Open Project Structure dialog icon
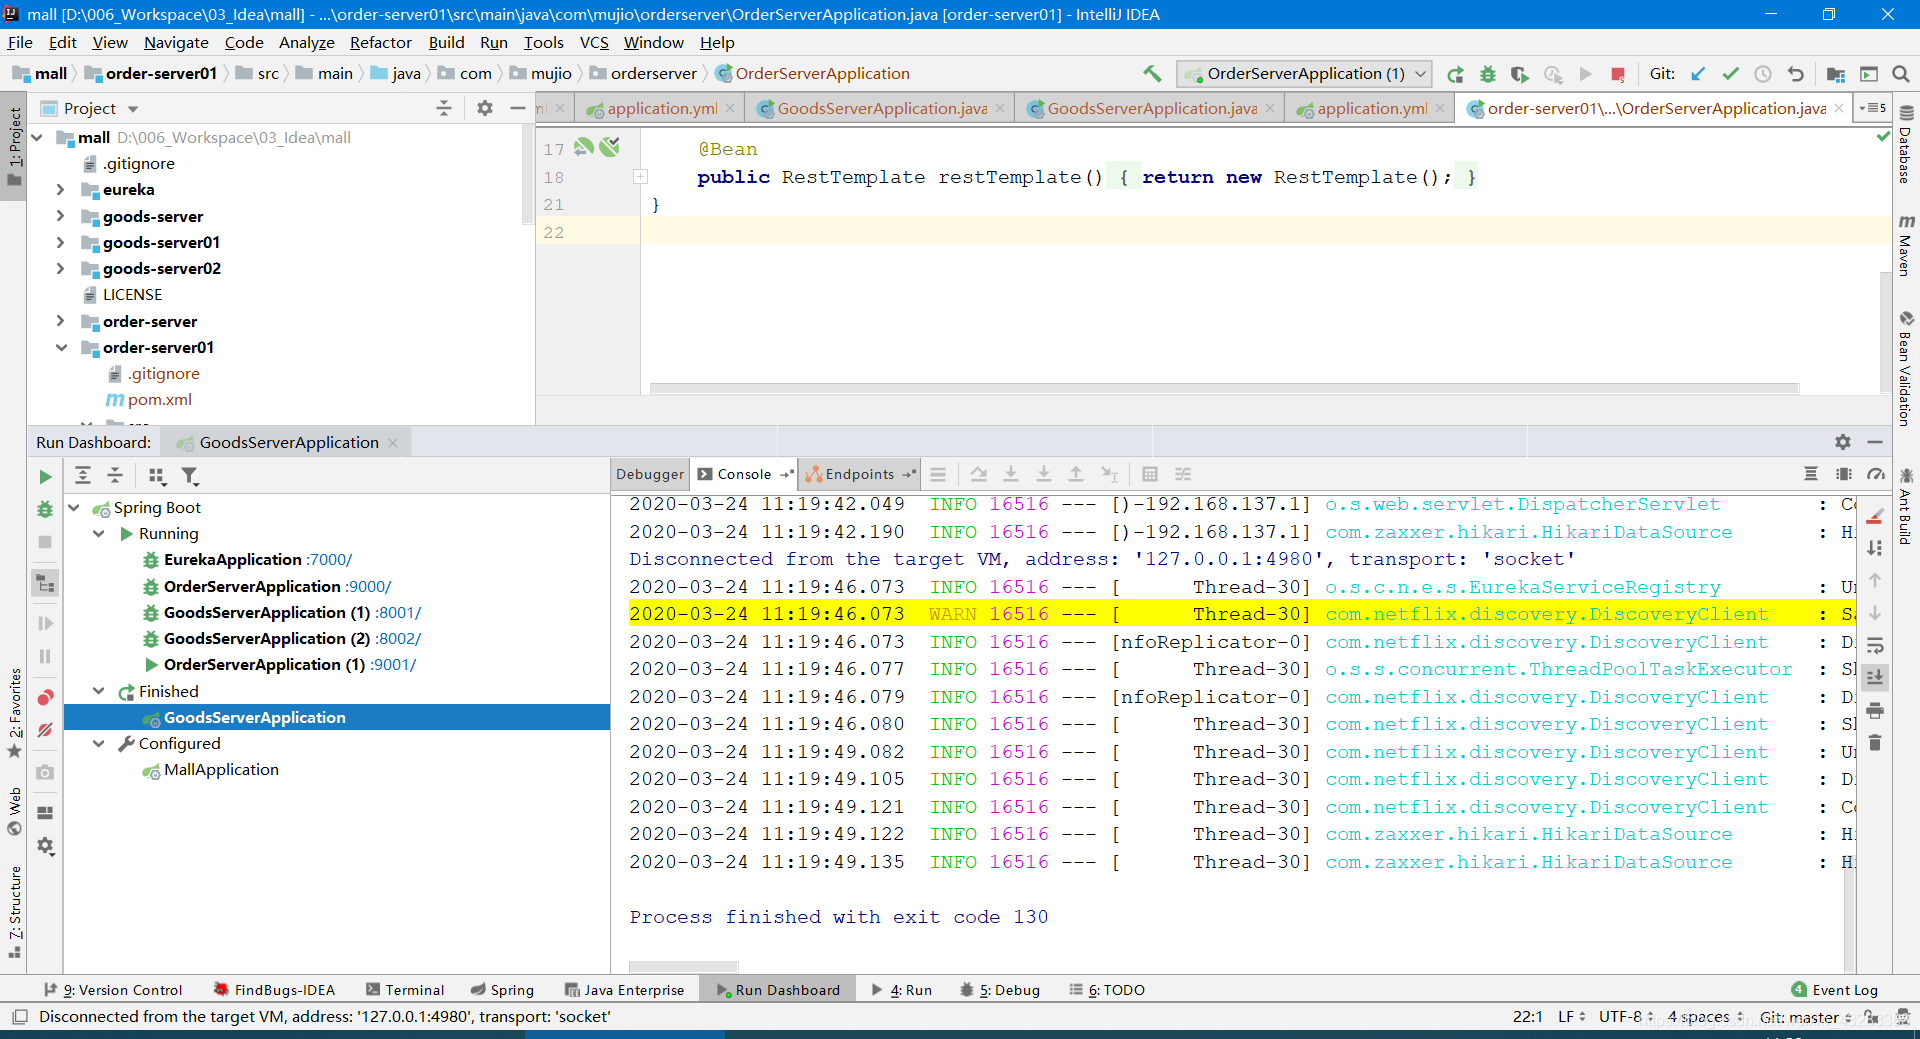 (1835, 74)
